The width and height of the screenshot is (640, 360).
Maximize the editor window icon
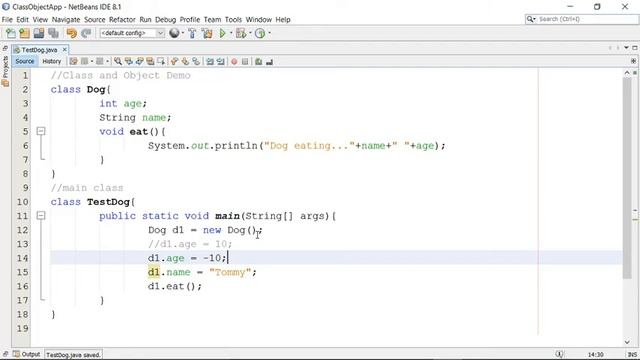click(635, 48)
